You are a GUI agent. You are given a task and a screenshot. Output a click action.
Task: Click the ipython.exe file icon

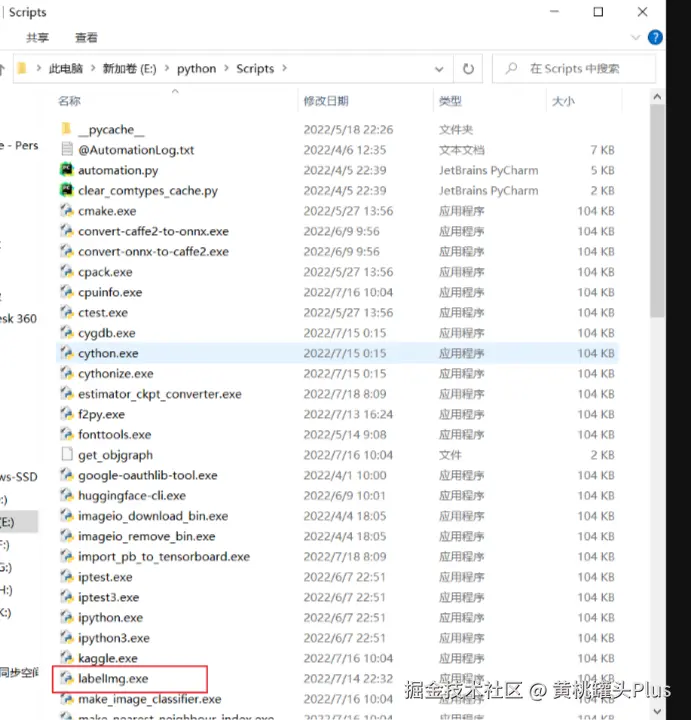pos(67,617)
